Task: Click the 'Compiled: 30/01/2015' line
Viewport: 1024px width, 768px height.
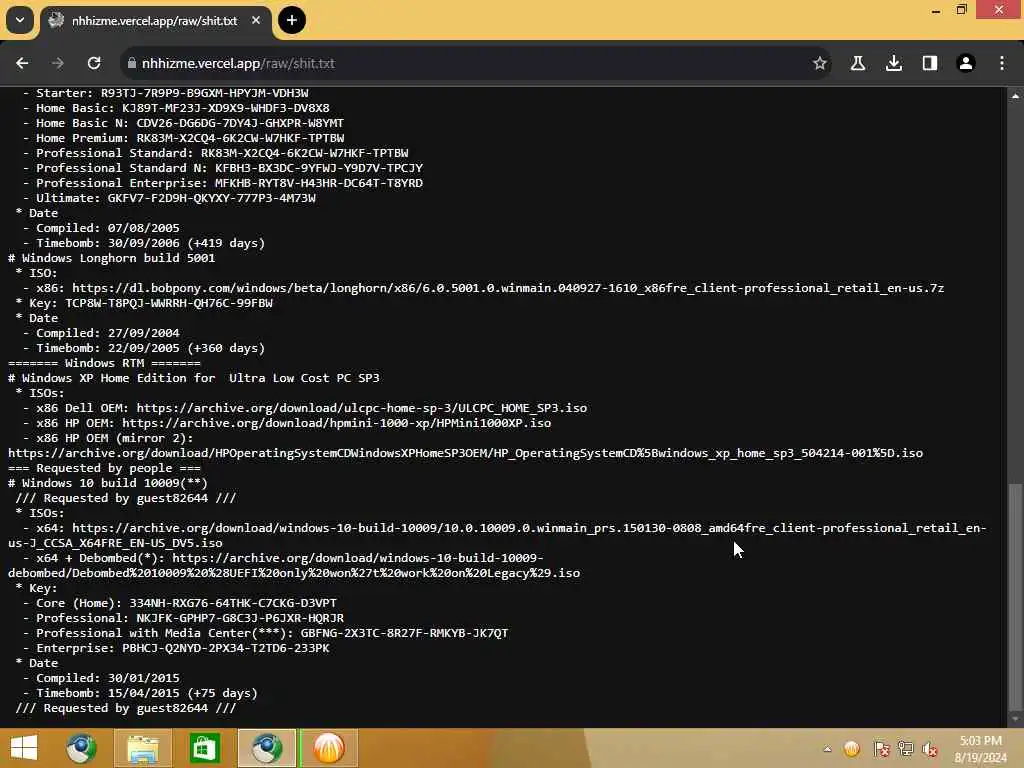Action: (101, 679)
